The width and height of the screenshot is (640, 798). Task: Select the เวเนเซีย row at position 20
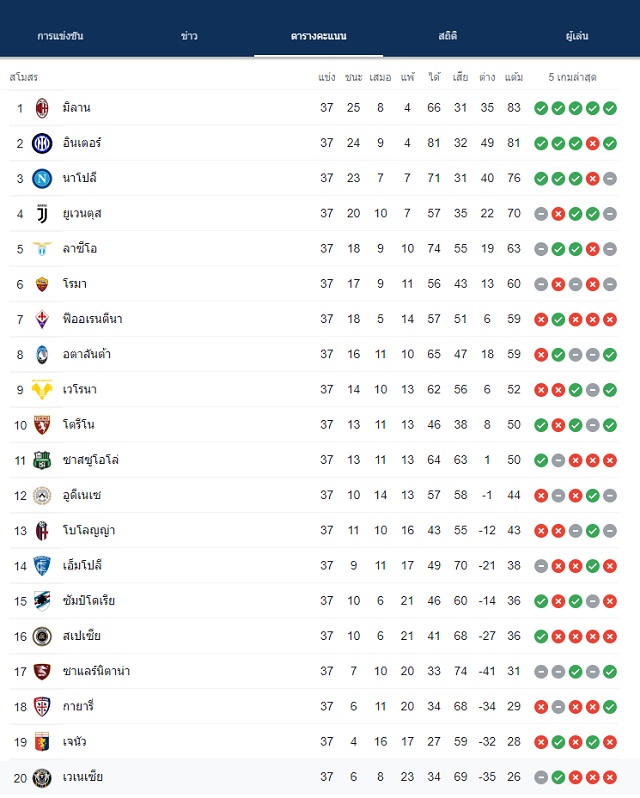click(314, 777)
